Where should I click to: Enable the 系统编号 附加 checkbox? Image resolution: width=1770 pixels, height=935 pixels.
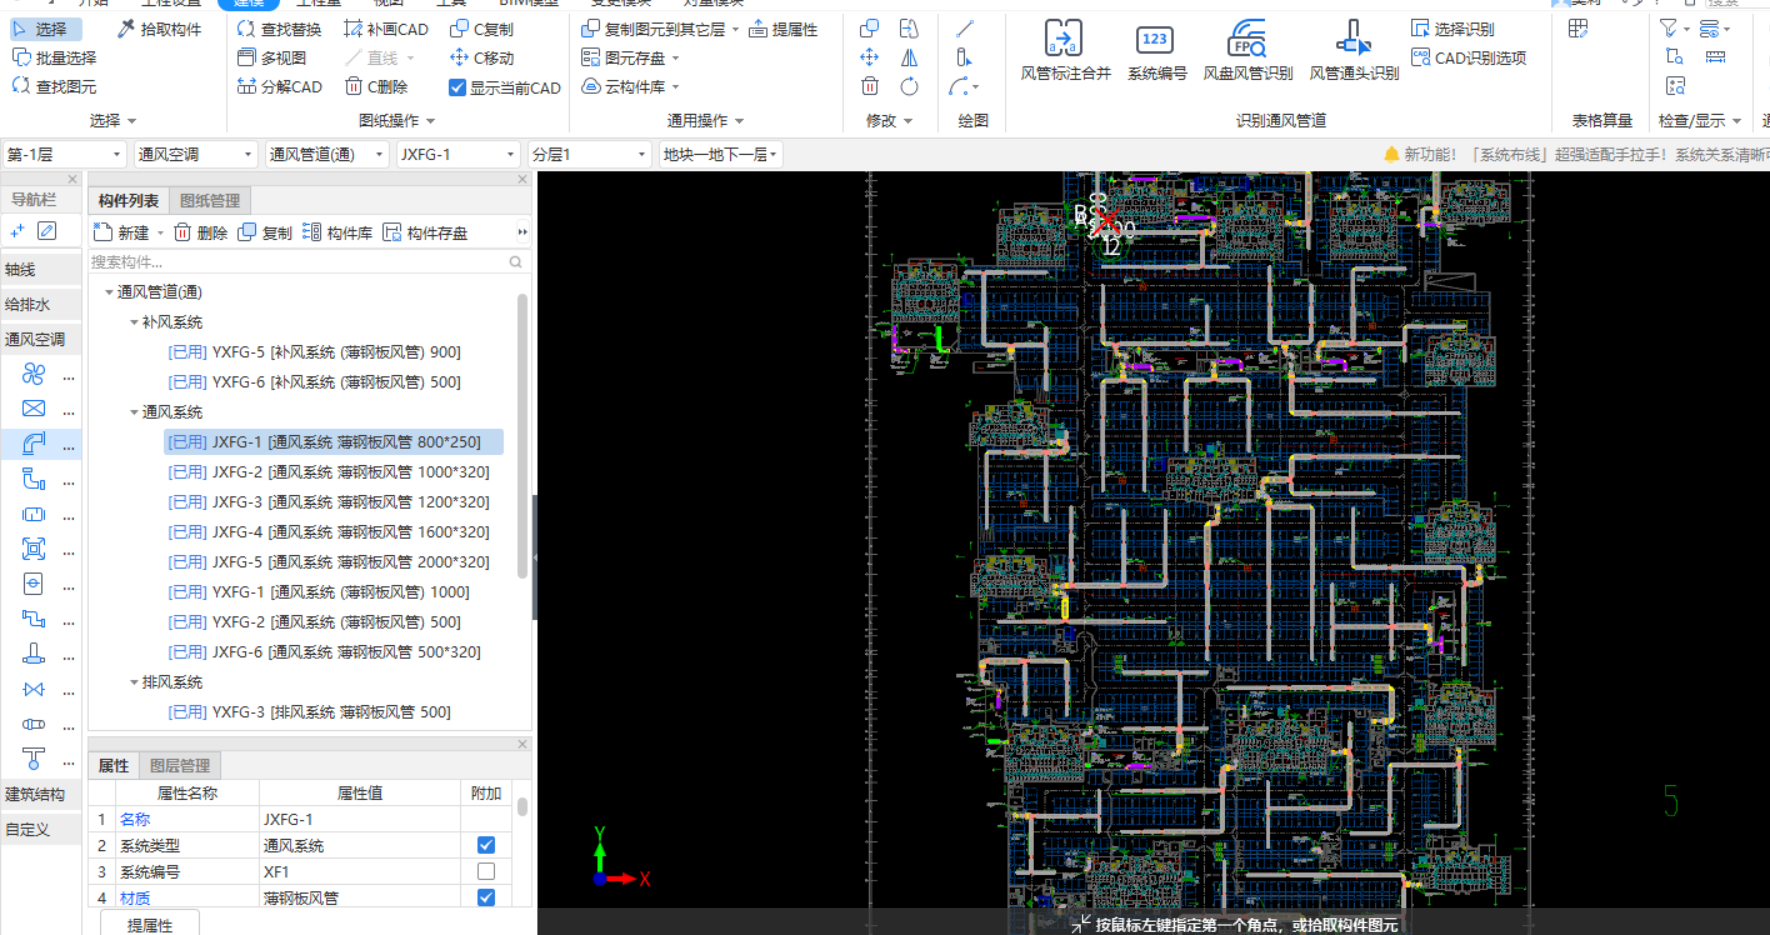point(486,871)
